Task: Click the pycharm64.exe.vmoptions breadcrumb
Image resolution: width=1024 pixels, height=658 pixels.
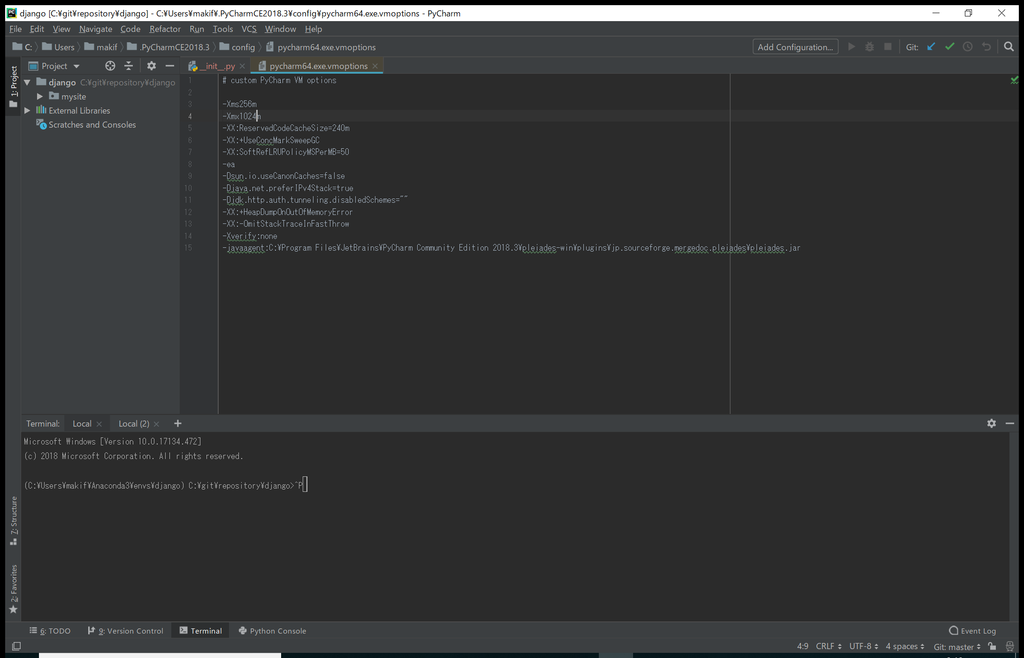Action: pos(321,47)
